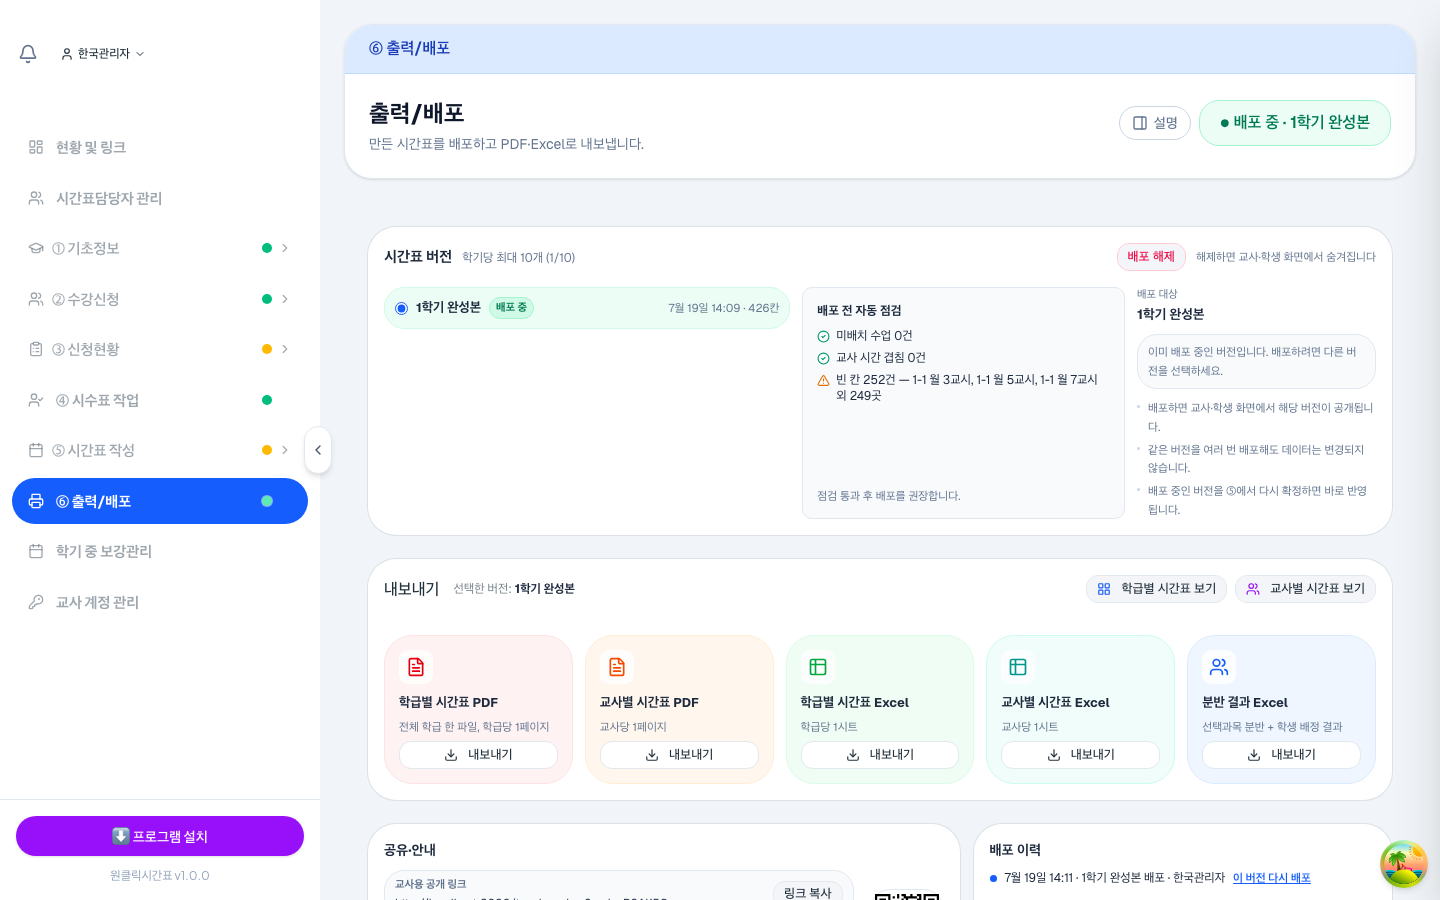
Task: Click the palm tree floating icon
Action: (x=1404, y=864)
